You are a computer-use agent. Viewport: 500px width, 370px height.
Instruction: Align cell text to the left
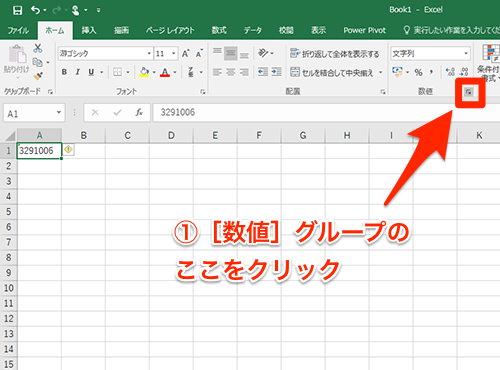point(217,72)
